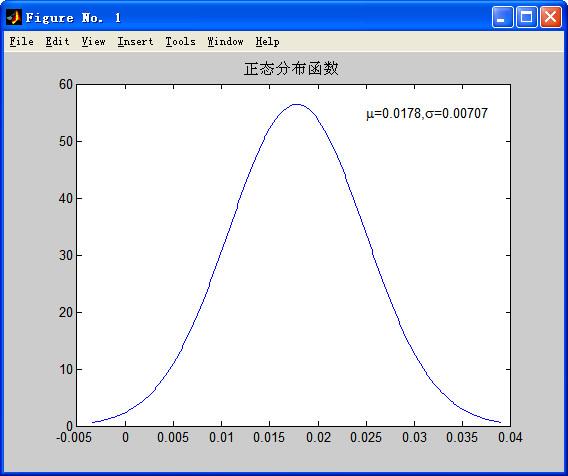Click the x-axis tick label 0.02
The width and height of the screenshot is (568, 476).
tap(318, 438)
